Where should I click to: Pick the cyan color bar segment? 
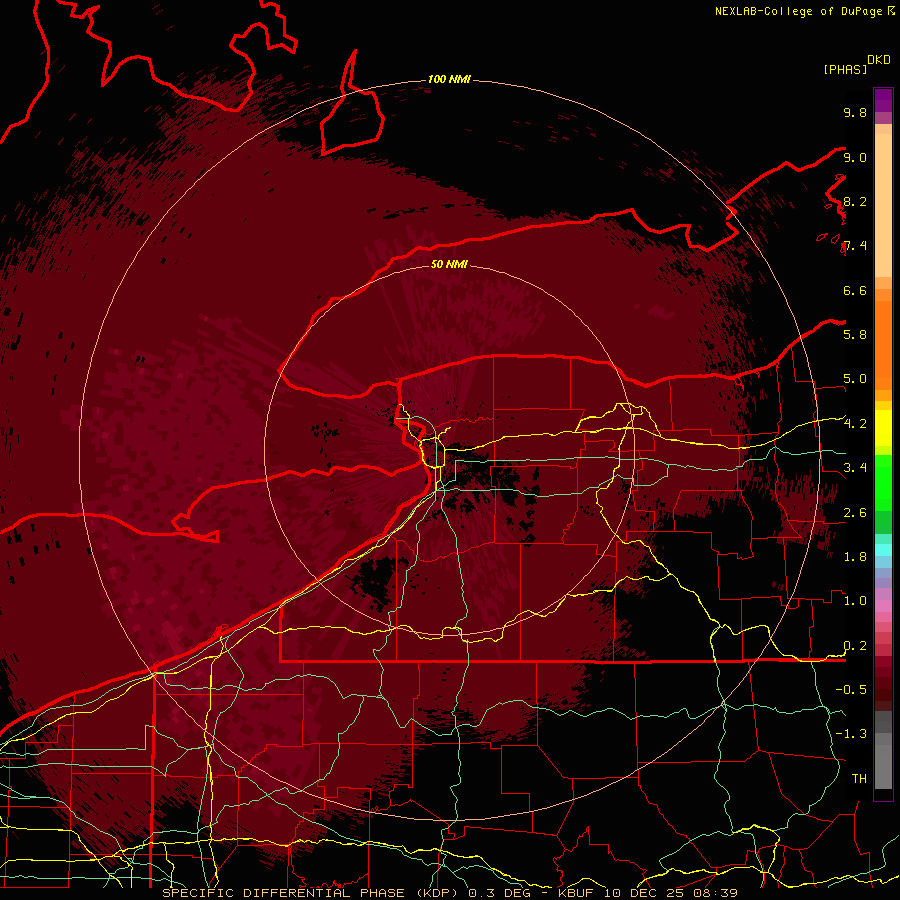[x=883, y=549]
